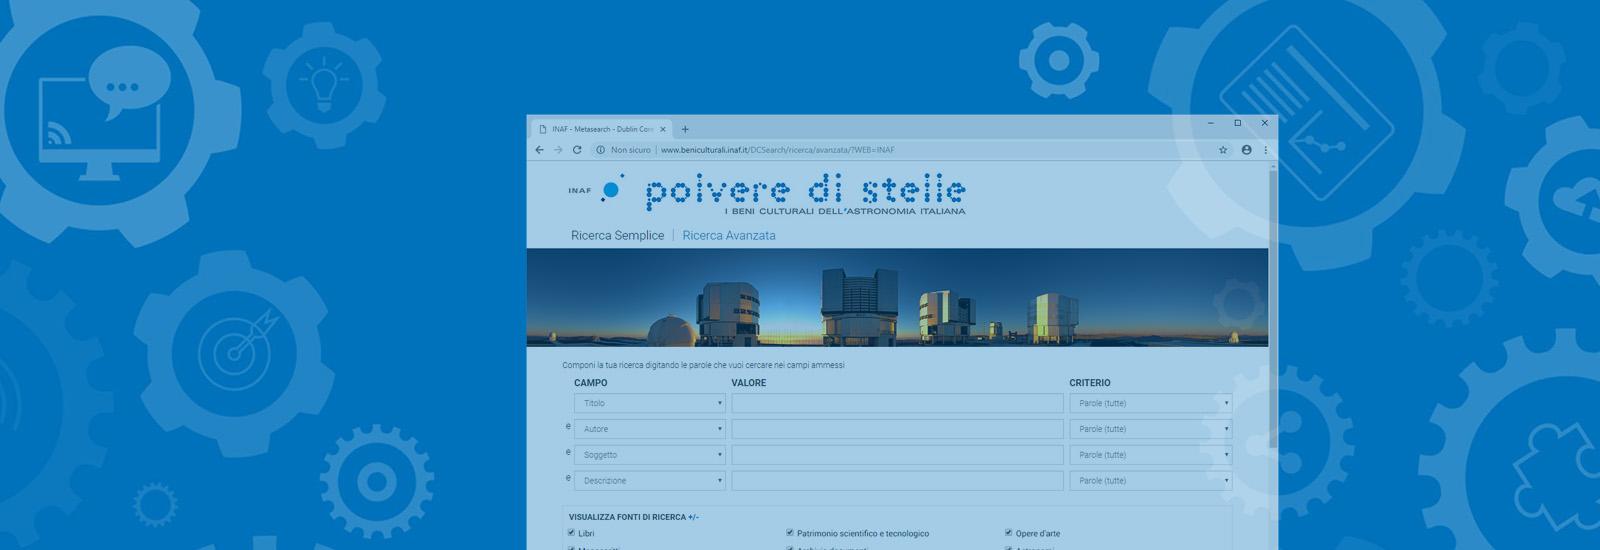Open the Titolo field dropdown
This screenshot has height=550, width=1600.
[x=650, y=403]
